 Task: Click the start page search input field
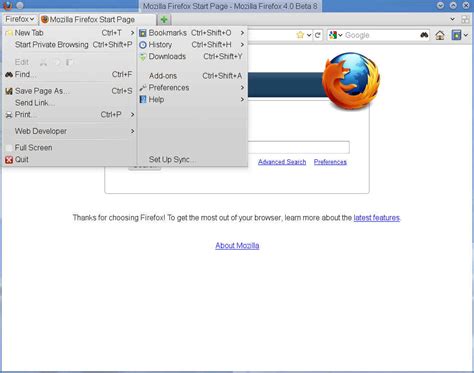[x=299, y=147]
